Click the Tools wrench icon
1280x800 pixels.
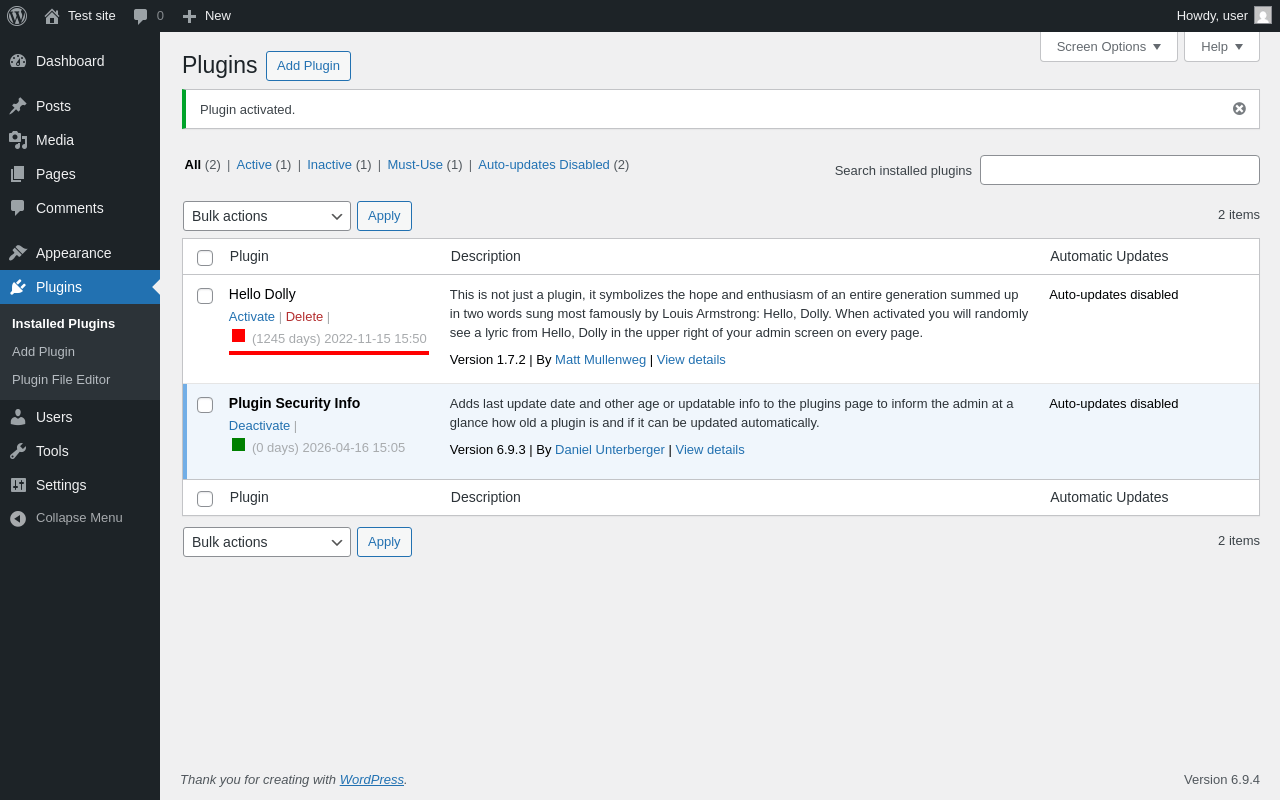18,451
